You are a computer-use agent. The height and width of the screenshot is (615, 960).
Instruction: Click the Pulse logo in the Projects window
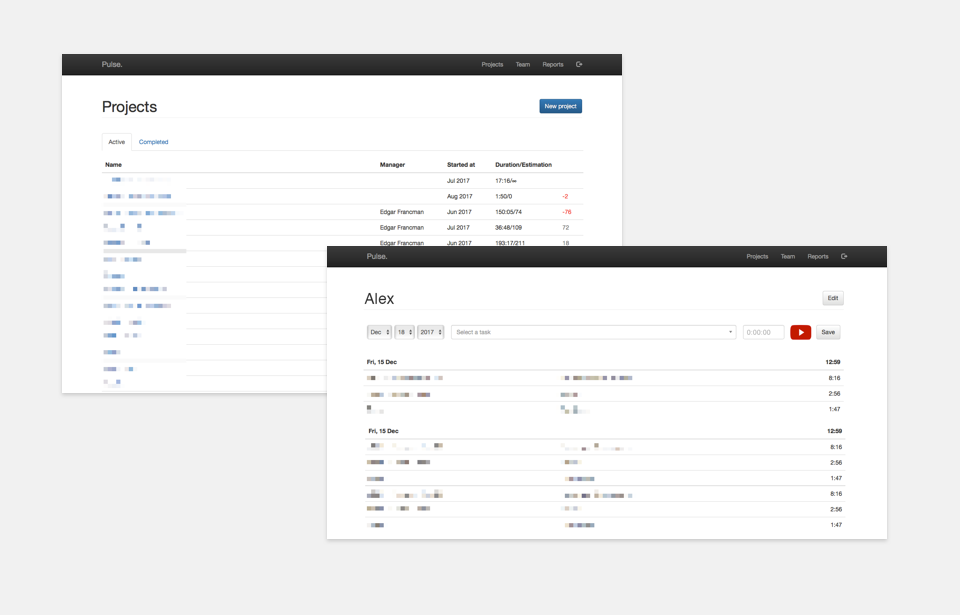pos(112,65)
